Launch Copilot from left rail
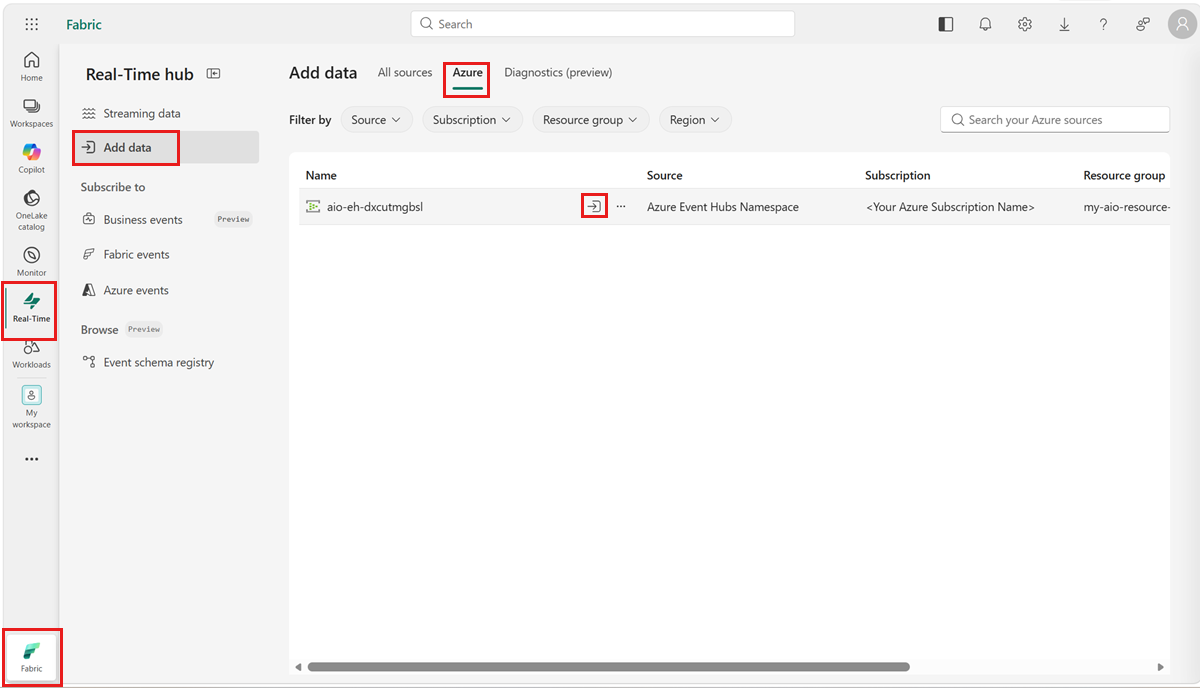Viewport: 1200px width, 688px height. (31, 159)
